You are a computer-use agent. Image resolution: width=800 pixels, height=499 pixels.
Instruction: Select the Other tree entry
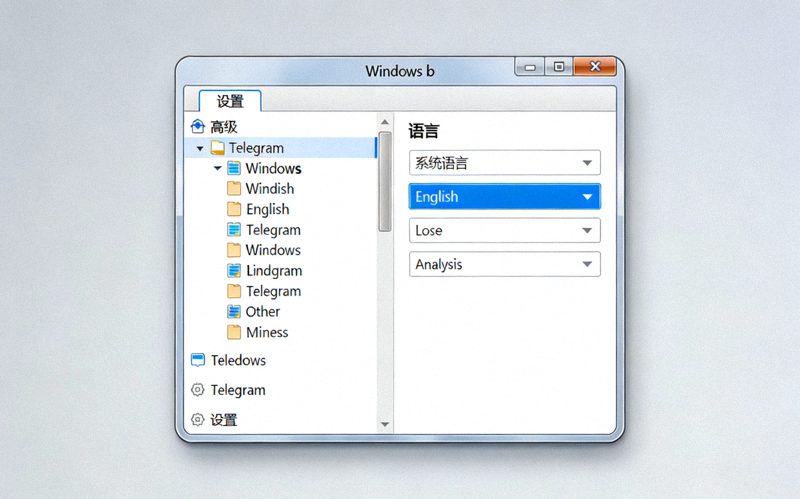coord(263,311)
